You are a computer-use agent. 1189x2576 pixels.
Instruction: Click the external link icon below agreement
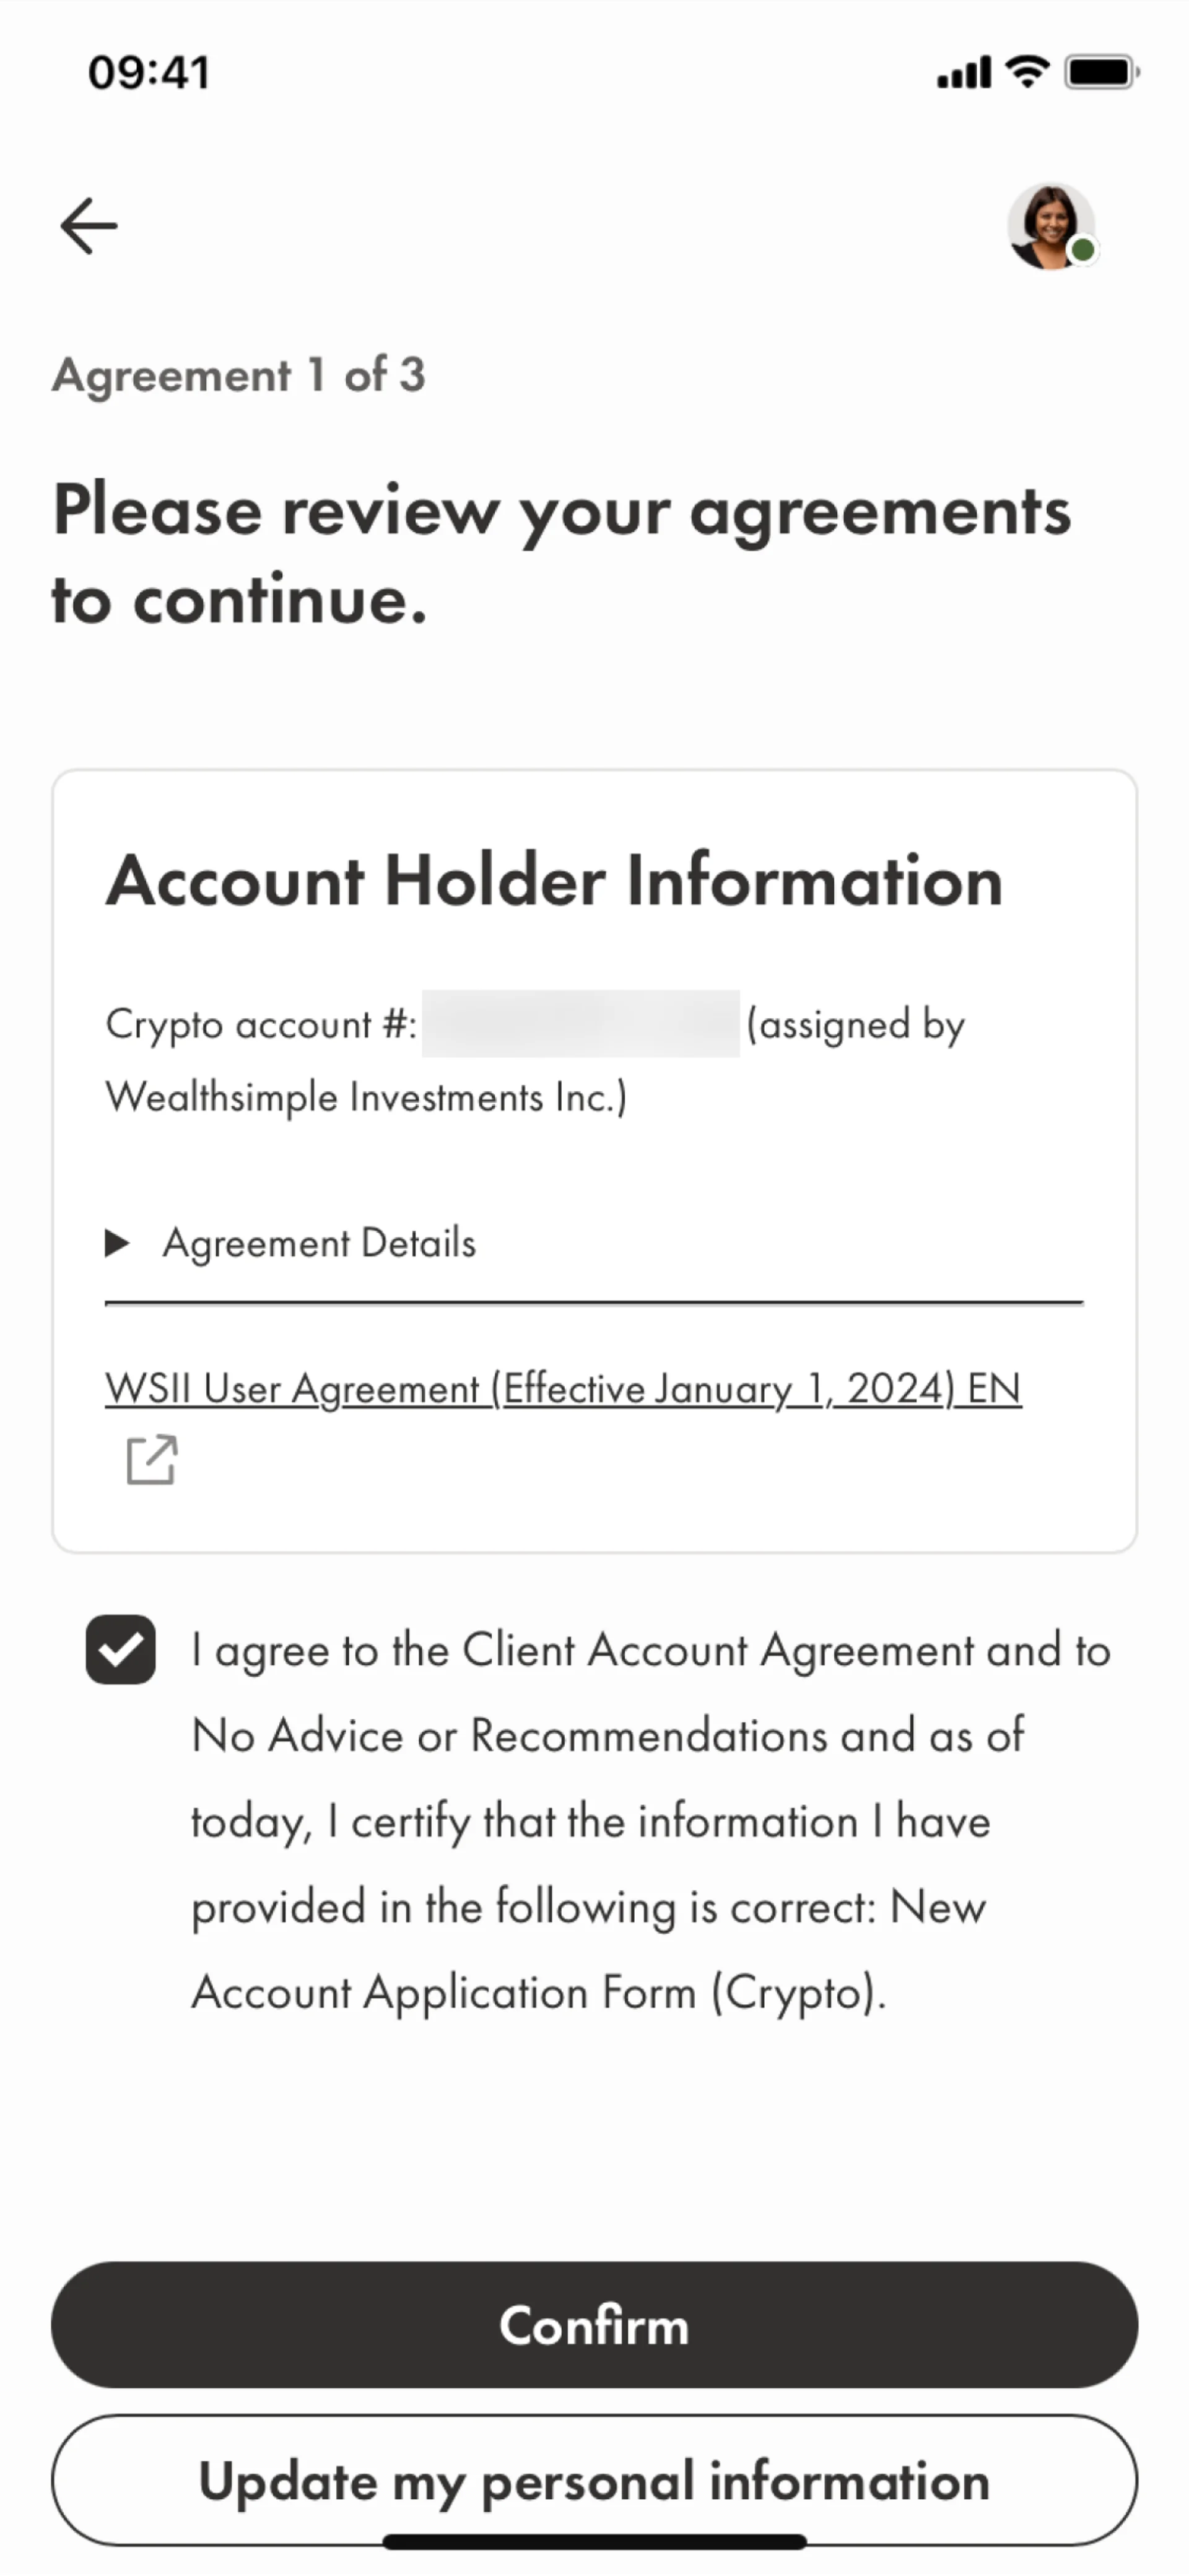[x=152, y=1460]
